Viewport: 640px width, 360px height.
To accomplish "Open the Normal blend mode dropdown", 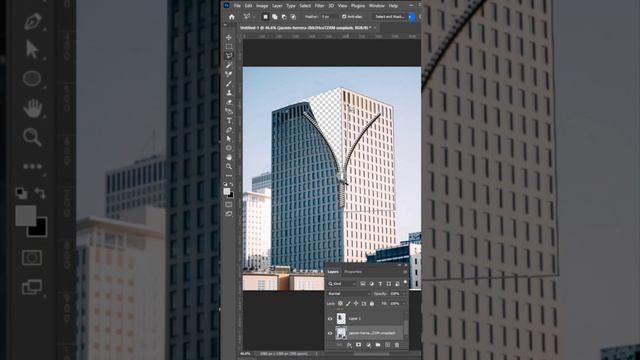I will click(348, 293).
